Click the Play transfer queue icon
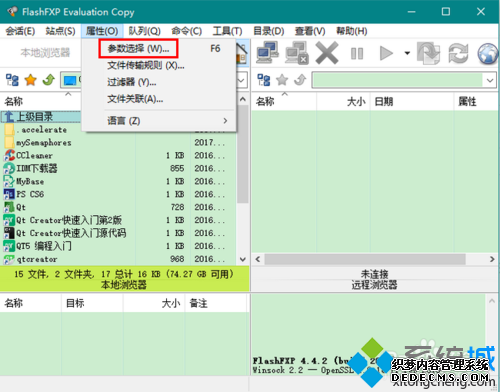 [x=386, y=53]
